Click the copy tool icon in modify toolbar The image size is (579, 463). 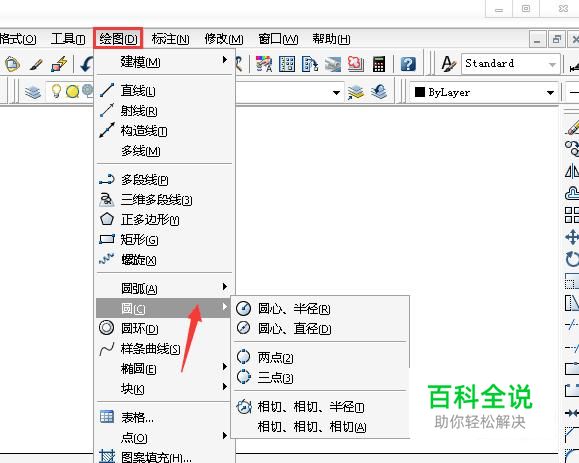click(572, 148)
